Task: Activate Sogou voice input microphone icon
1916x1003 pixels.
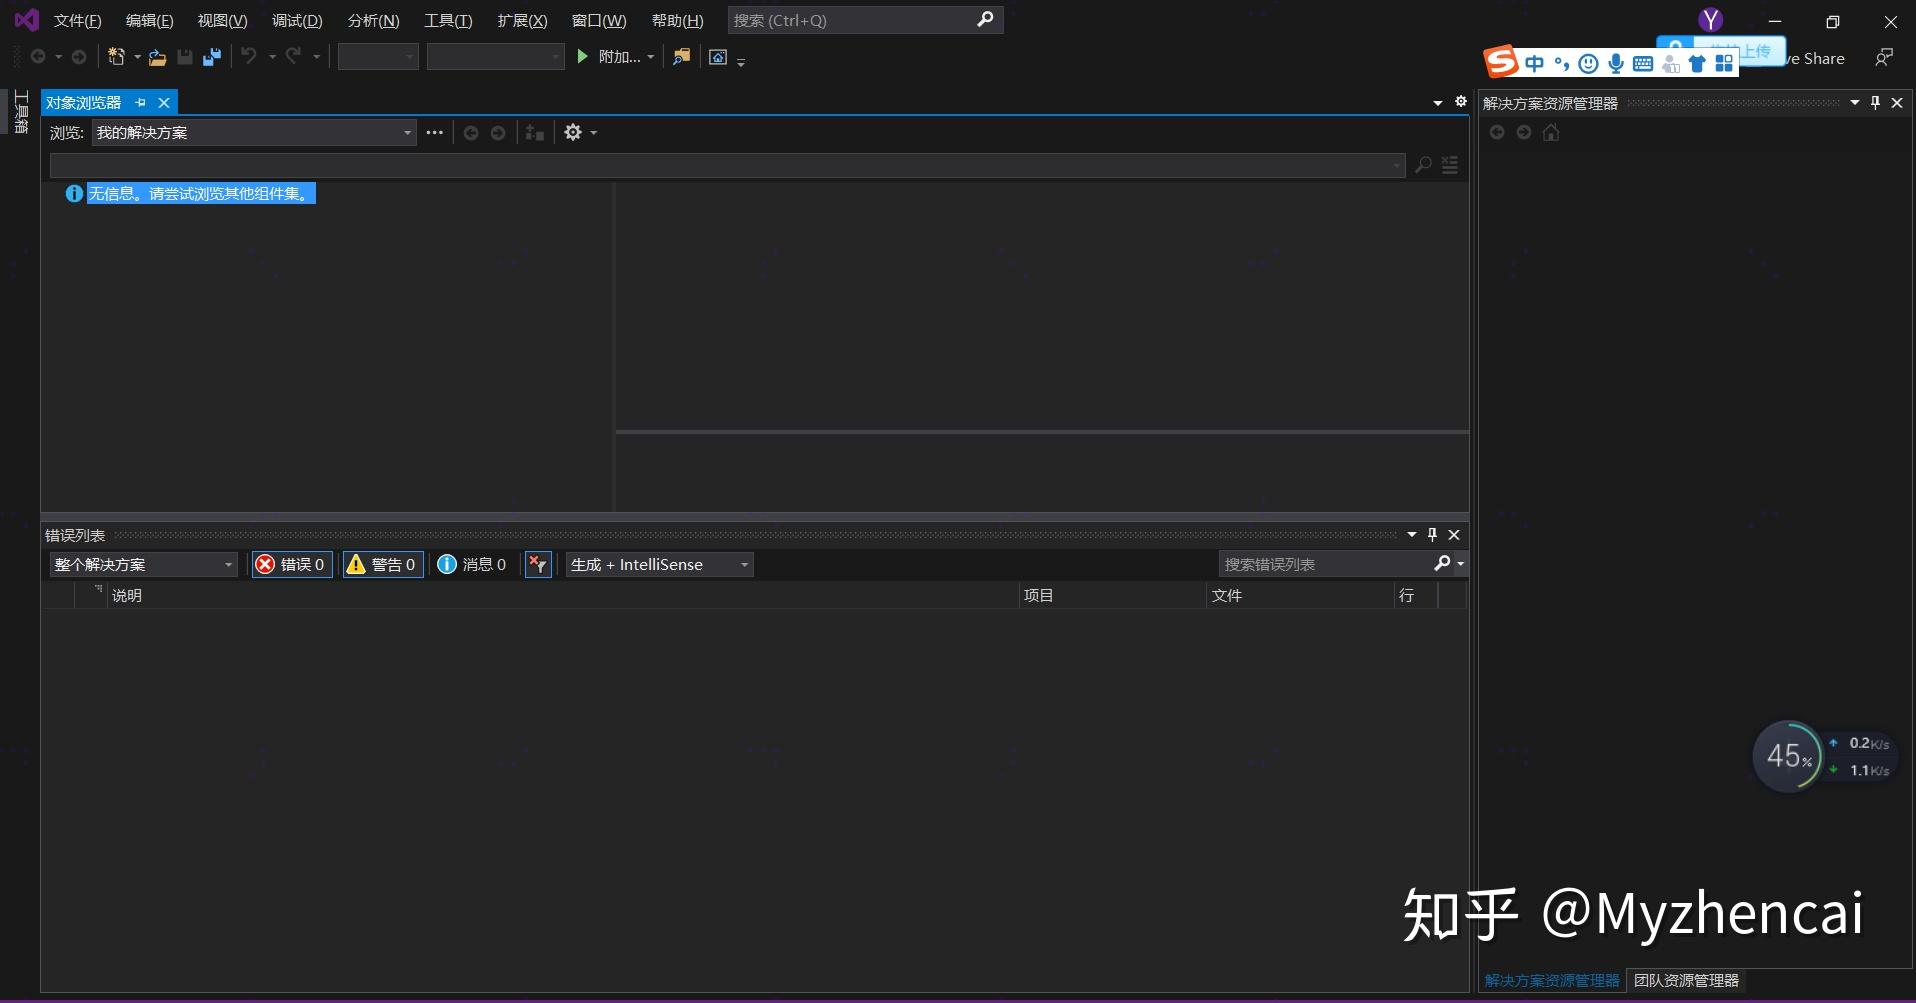Action: (x=1614, y=62)
